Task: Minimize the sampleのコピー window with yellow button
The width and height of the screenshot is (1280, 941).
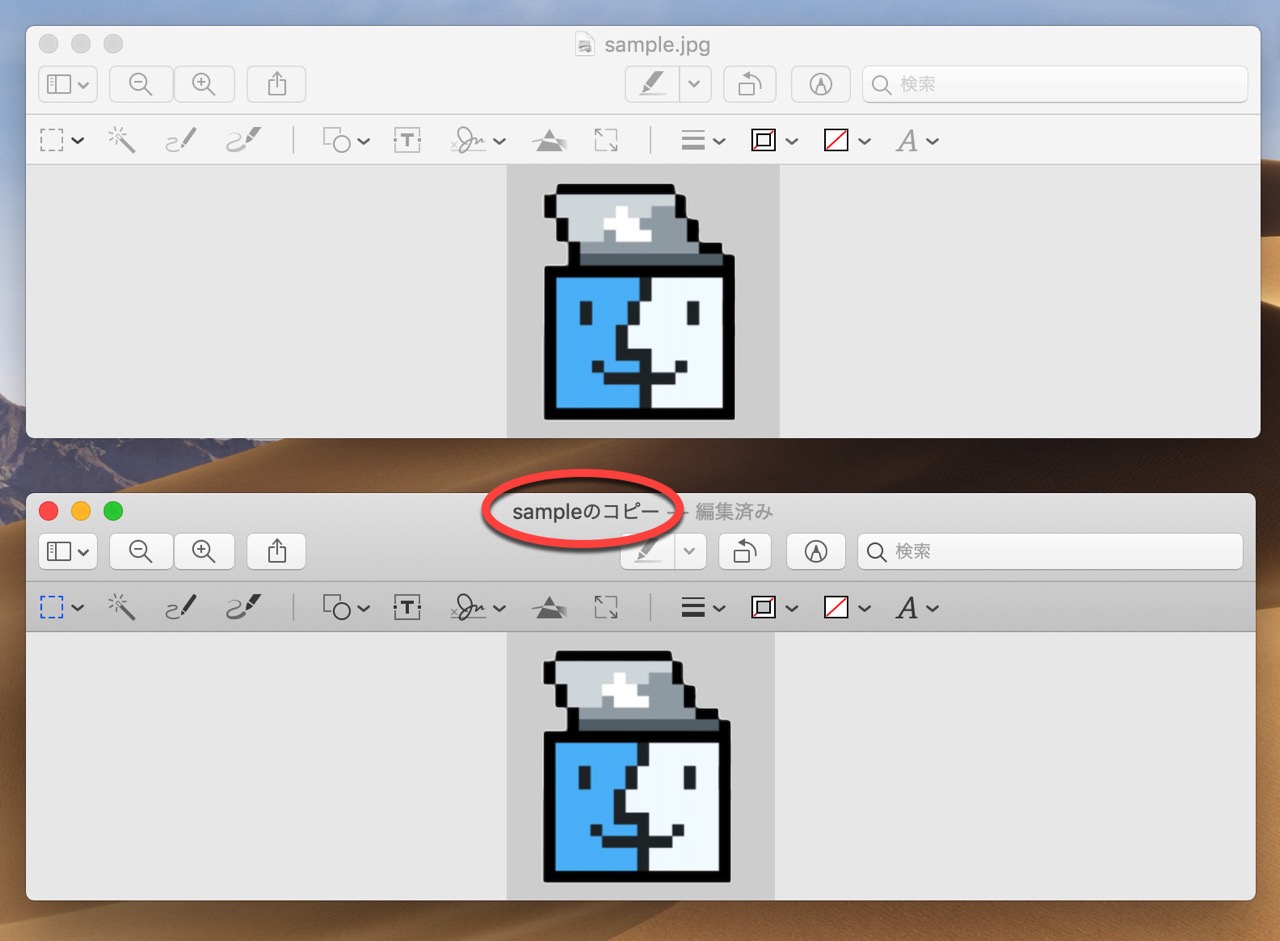Action: (81, 511)
